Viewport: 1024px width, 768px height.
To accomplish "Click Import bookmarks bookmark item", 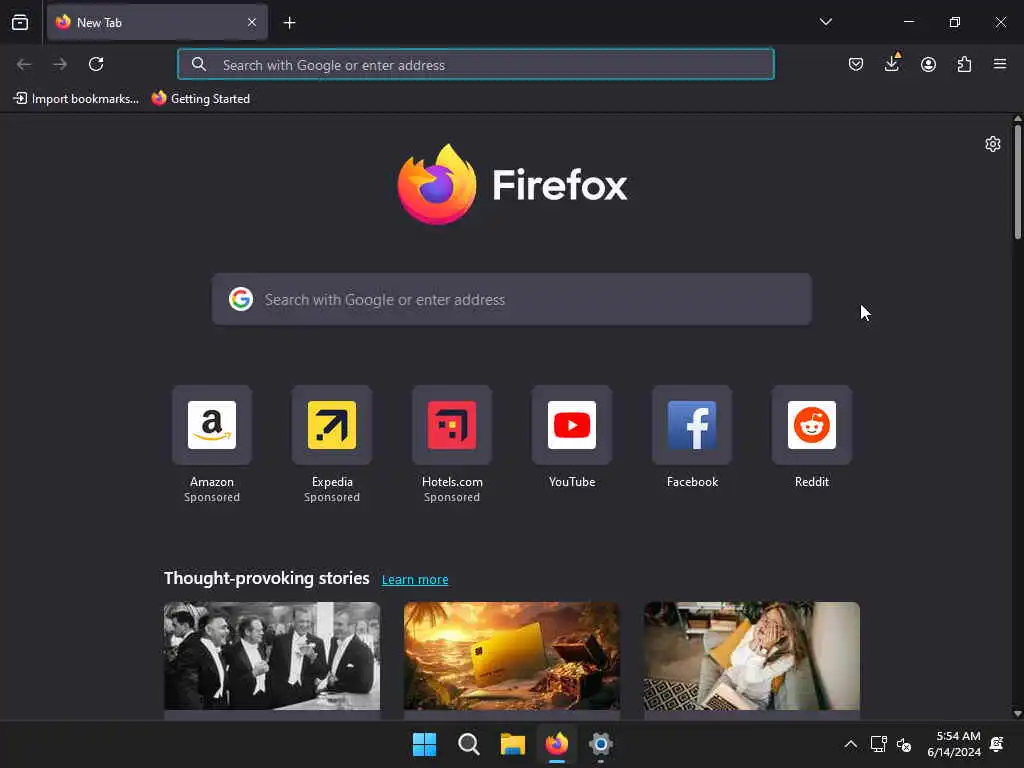I will (x=76, y=99).
